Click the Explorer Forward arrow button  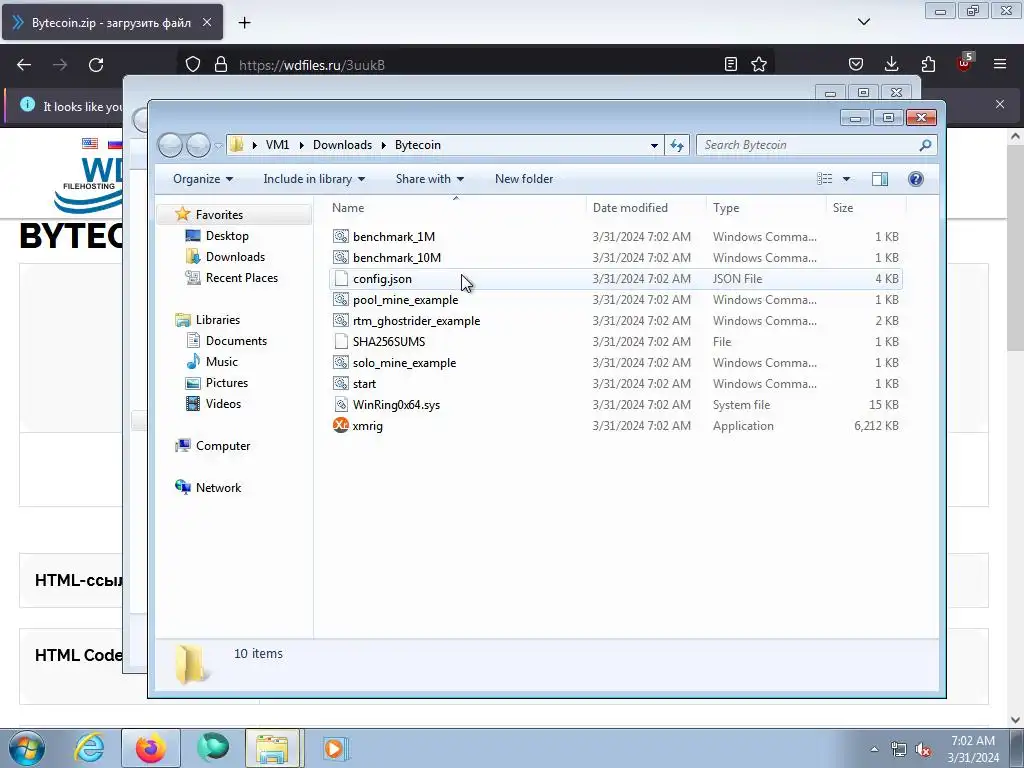point(198,145)
